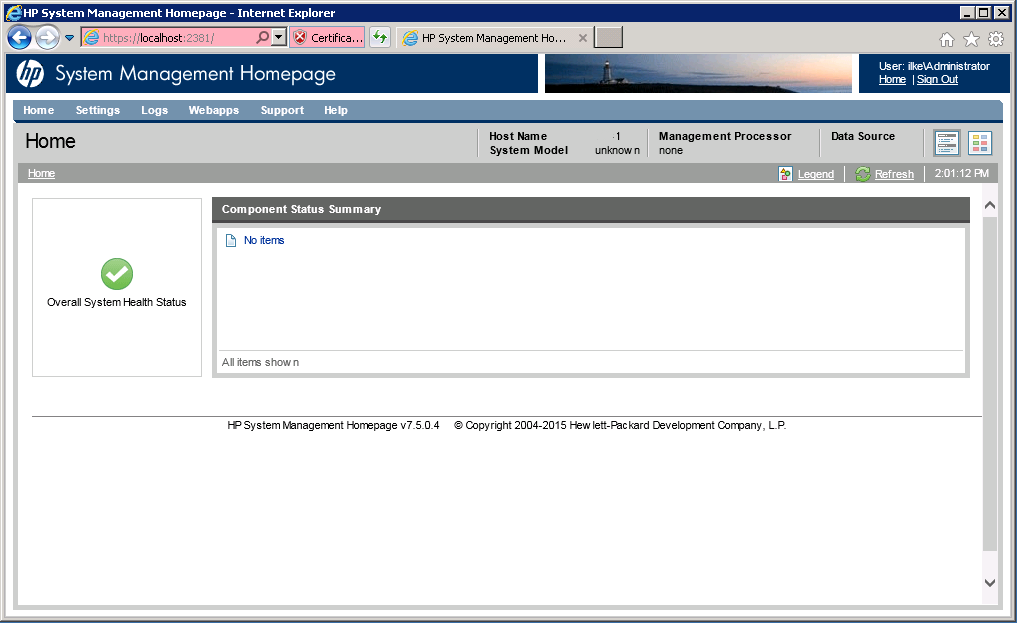
Task: Click the Legend shapes icon
Action: click(x=785, y=174)
